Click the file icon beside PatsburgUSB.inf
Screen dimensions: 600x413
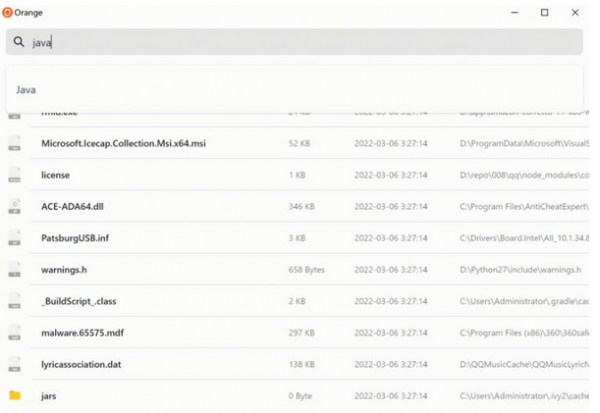[15, 238]
